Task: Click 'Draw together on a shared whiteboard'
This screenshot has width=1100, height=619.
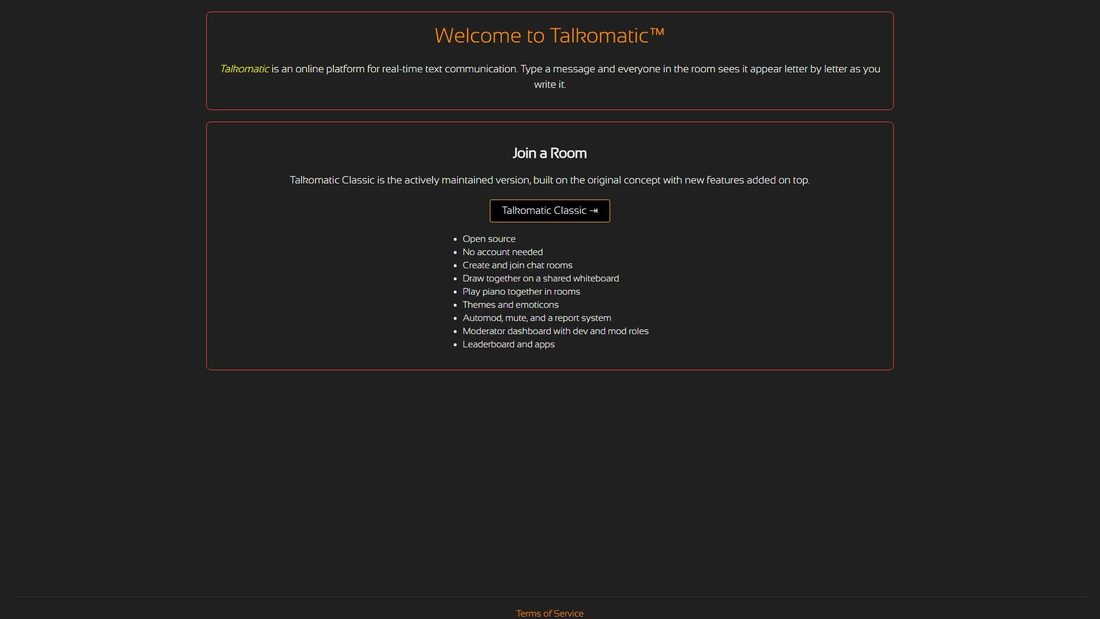Action: coord(540,279)
